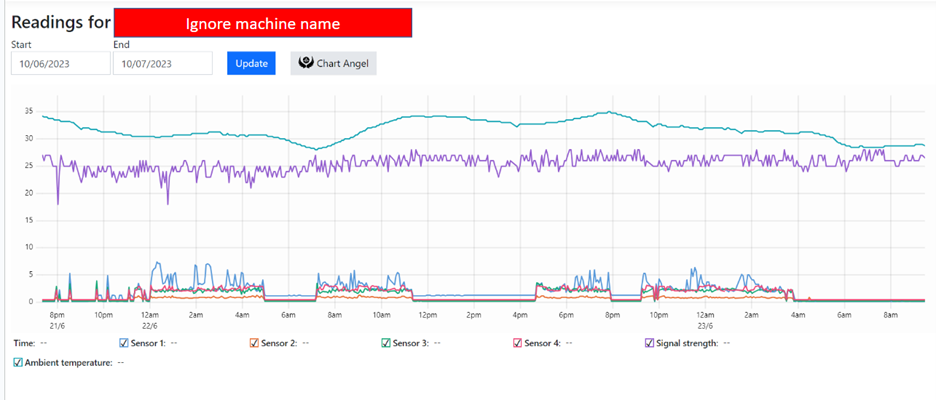The image size is (936, 400).
Task: Click the "Readings for" heading text
Action: (x=60, y=22)
